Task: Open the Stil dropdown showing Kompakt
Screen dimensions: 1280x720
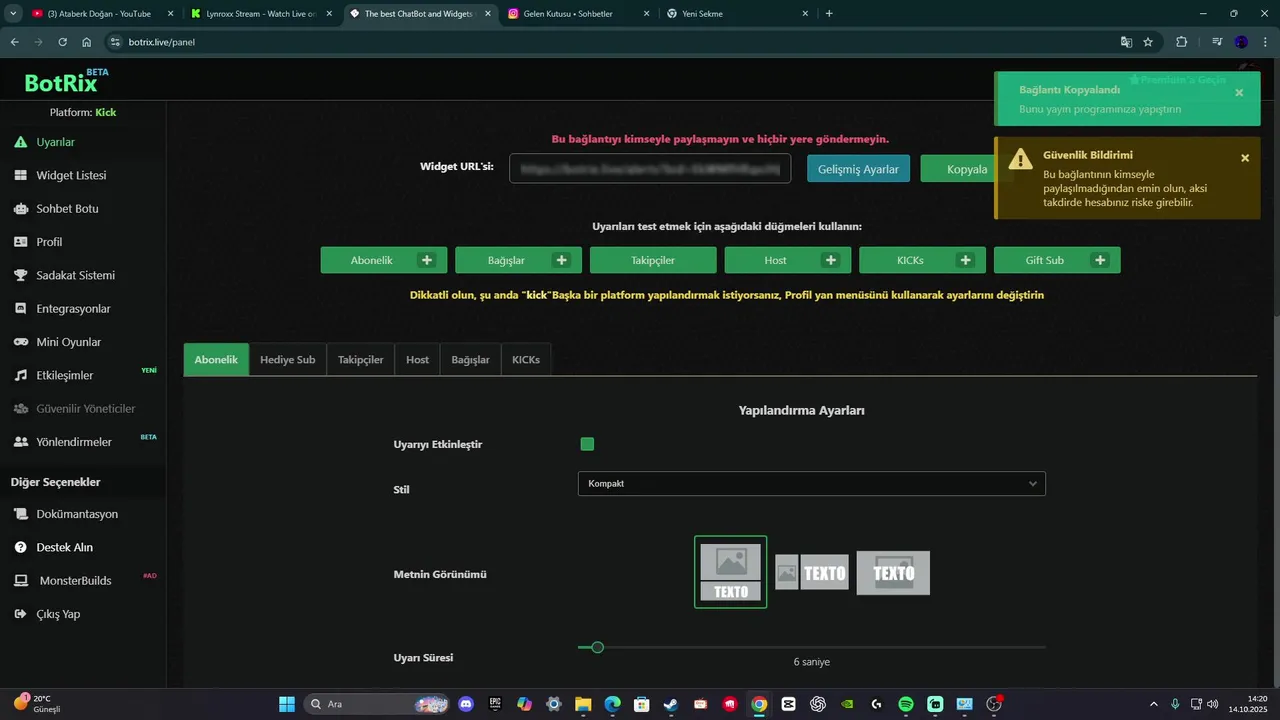Action: (x=811, y=484)
